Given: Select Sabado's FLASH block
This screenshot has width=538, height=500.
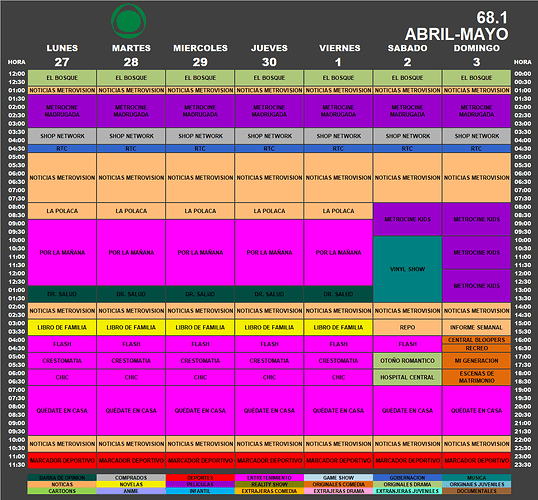Looking at the screenshot, I should click(408, 344).
